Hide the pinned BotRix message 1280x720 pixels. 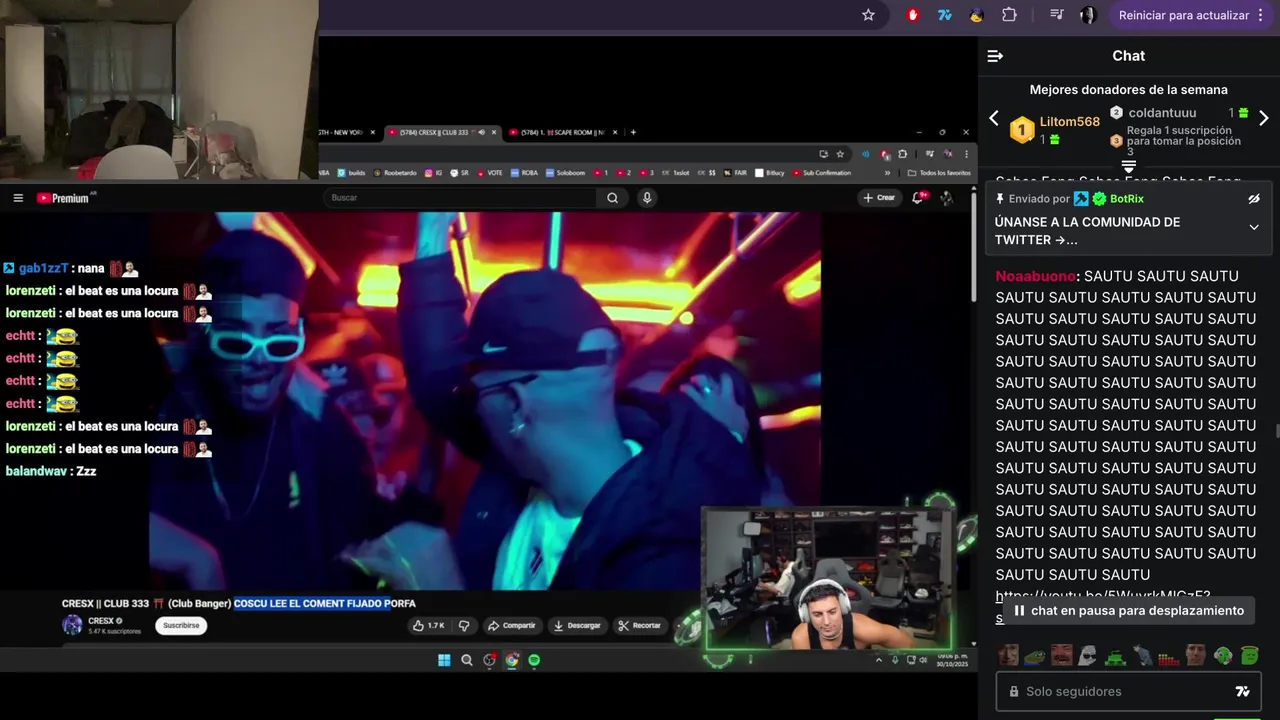point(1254,199)
